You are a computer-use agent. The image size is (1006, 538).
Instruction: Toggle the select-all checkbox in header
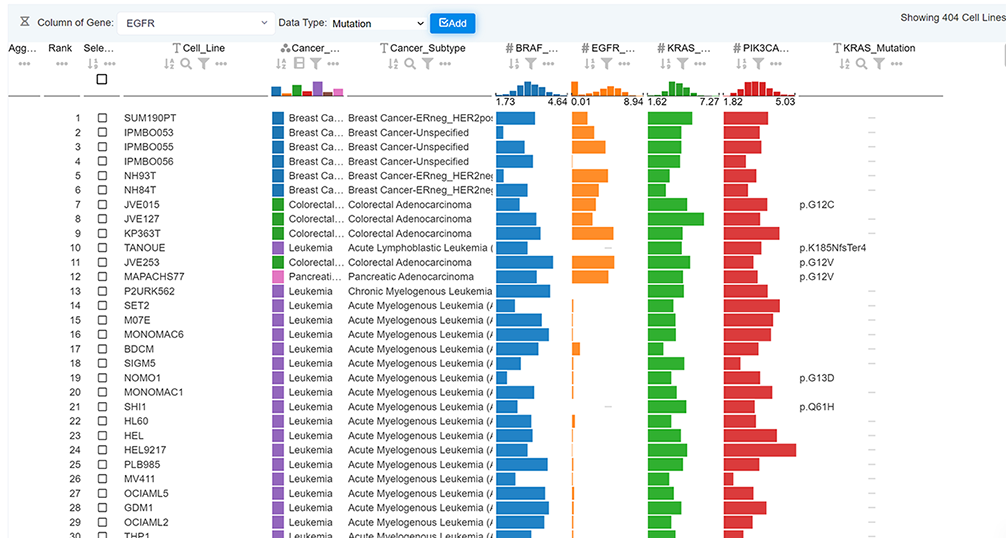coord(102,79)
